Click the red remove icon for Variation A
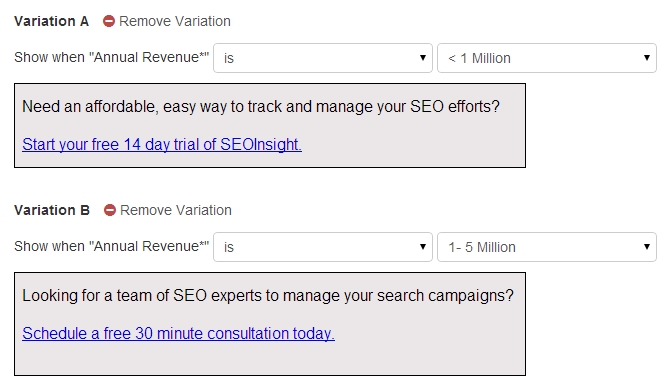The height and width of the screenshot is (387, 668). [109, 21]
